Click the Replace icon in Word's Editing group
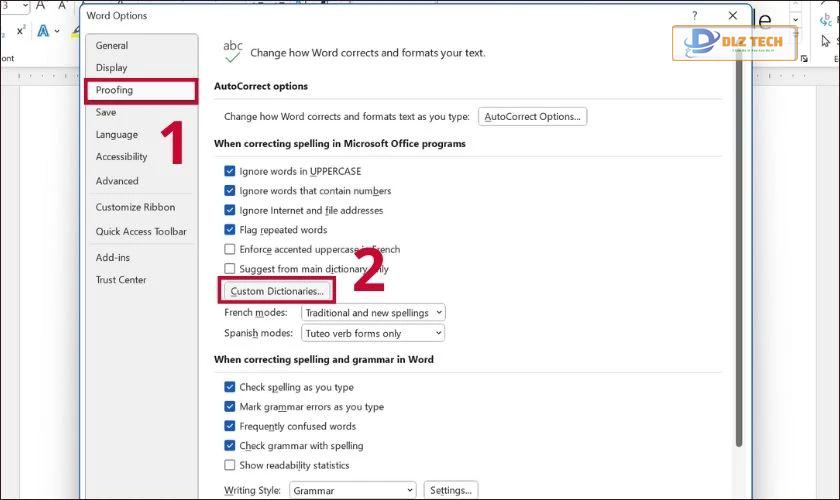The height and width of the screenshot is (500, 840). (826, 20)
